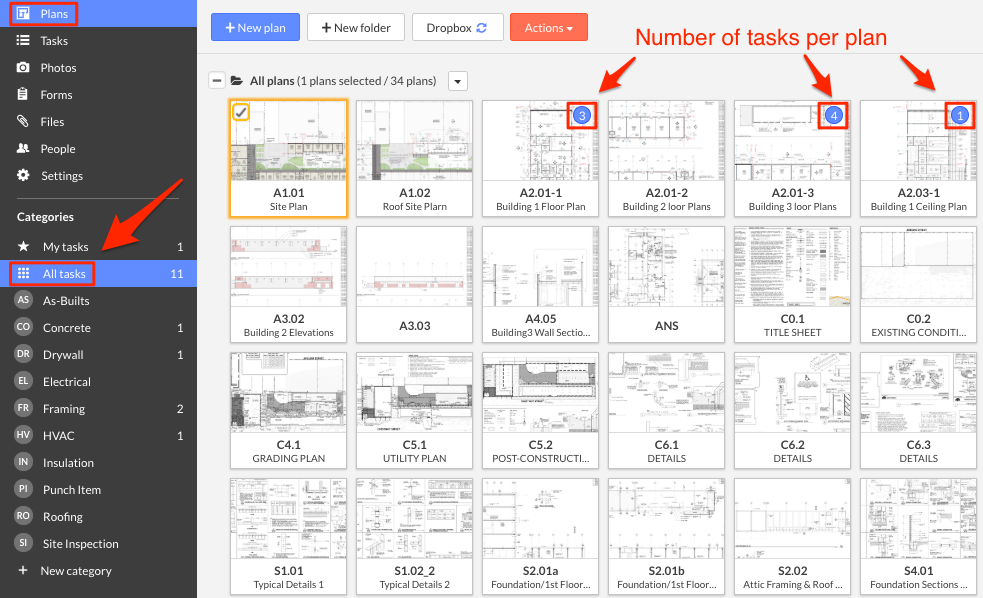This screenshot has height=598, width=983.
Task: Click the New folder button
Action: (356, 27)
